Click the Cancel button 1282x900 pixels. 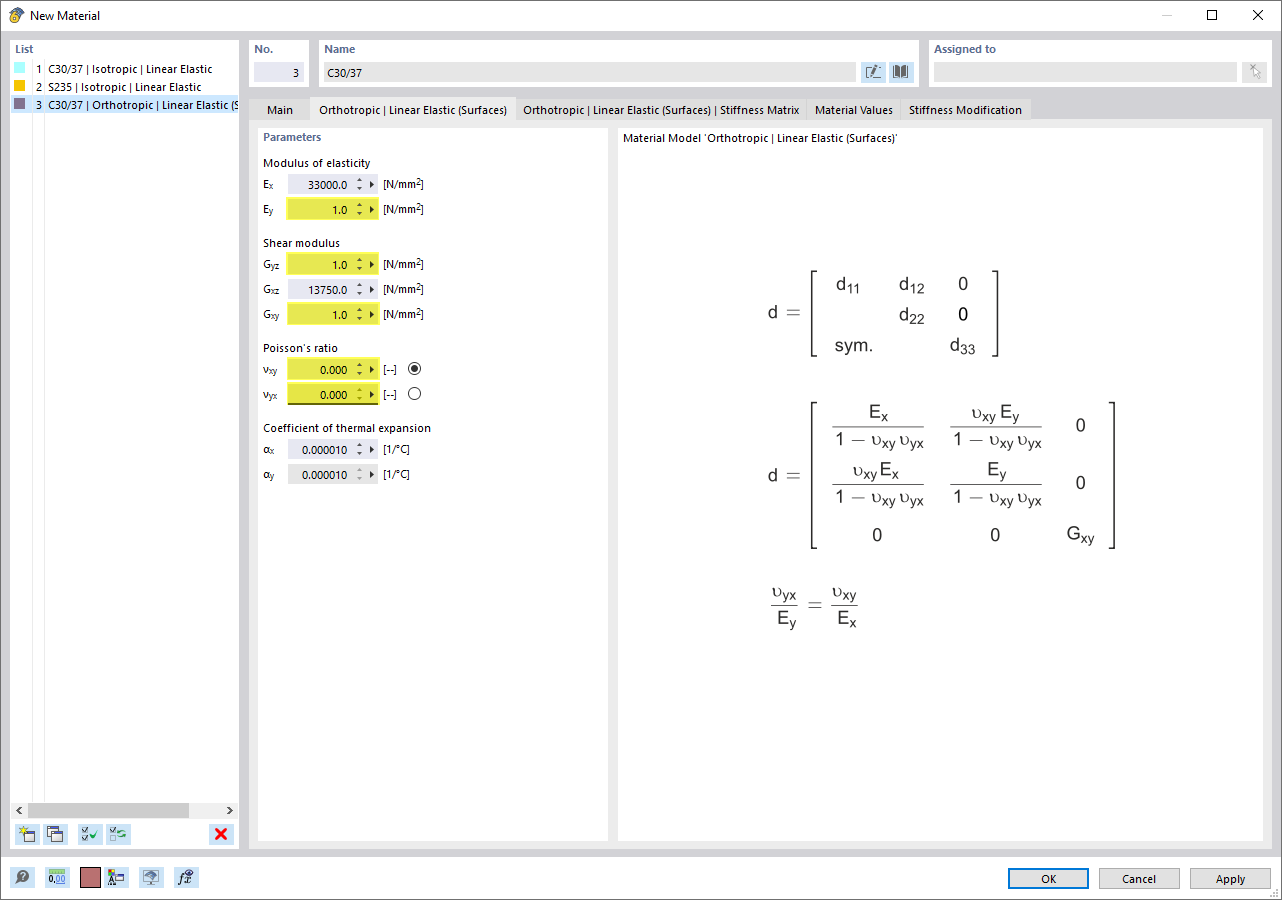(x=1139, y=879)
